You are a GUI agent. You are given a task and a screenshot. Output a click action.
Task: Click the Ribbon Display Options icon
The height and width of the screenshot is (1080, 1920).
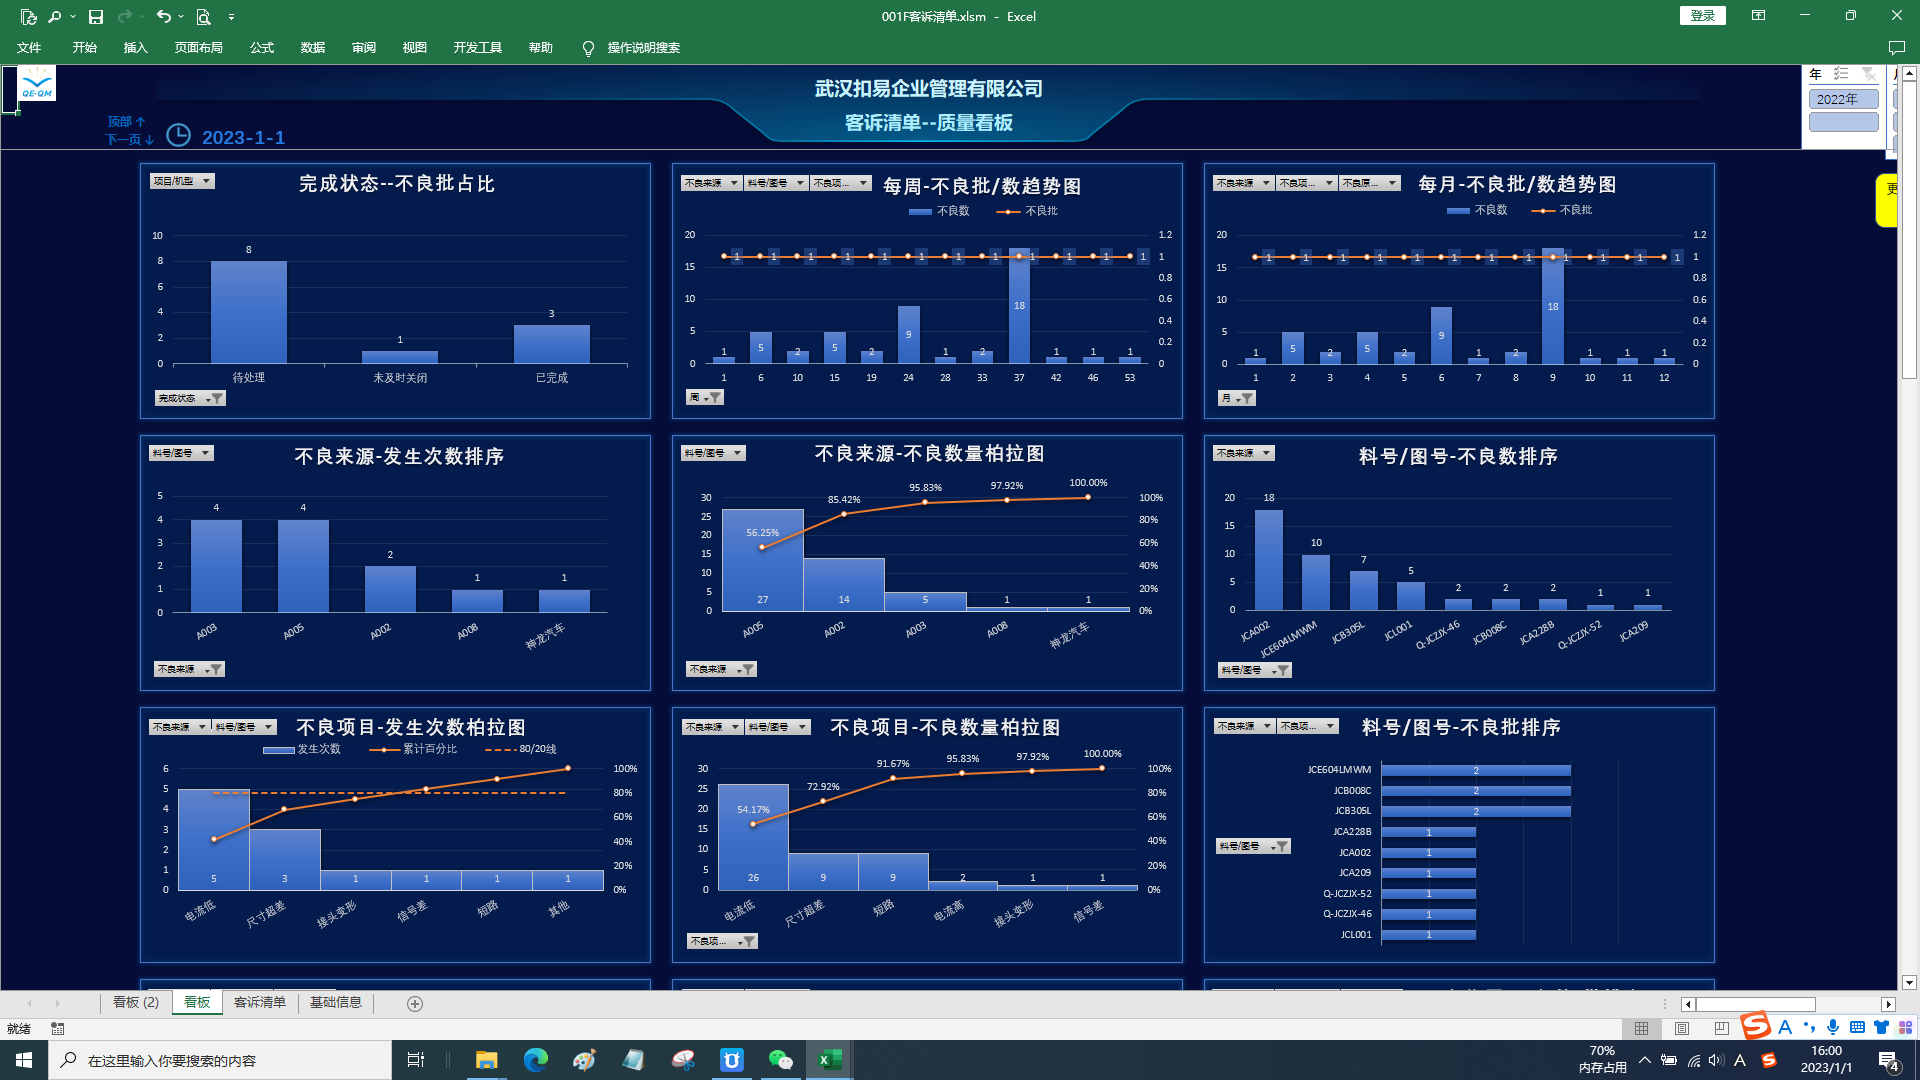[x=1758, y=16]
